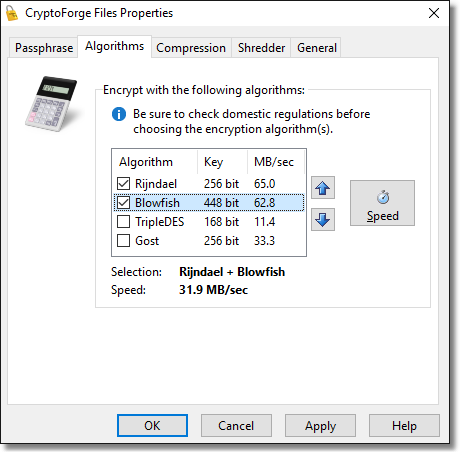This screenshot has width=460, height=454.
Task: Enable the TripleDES algorithm checkbox
Action: [x=123, y=222]
